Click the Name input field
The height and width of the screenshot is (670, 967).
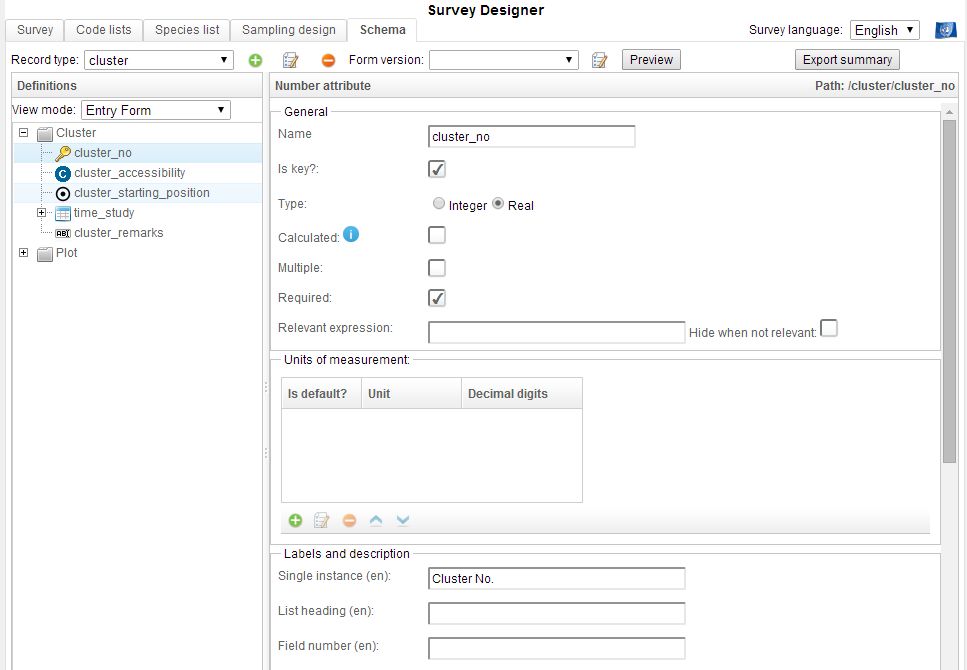pyautogui.click(x=532, y=137)
